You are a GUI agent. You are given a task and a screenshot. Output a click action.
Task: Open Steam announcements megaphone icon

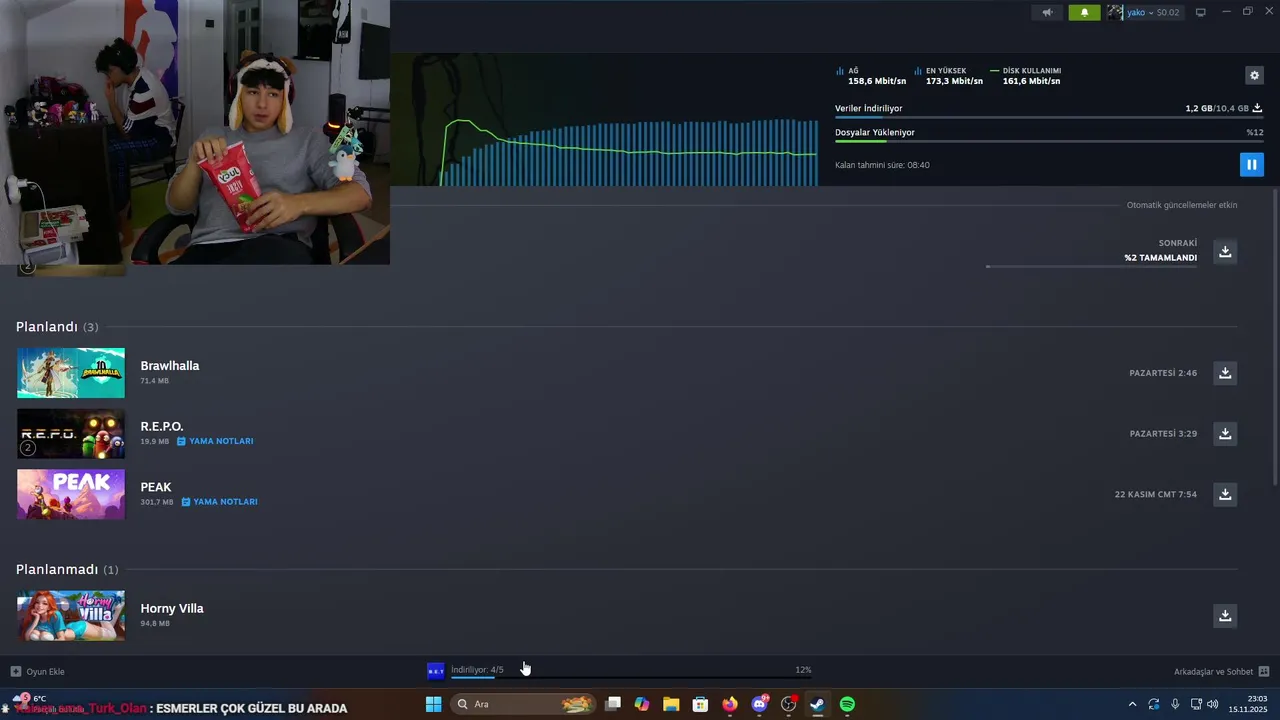click(x=1047, y=12)
